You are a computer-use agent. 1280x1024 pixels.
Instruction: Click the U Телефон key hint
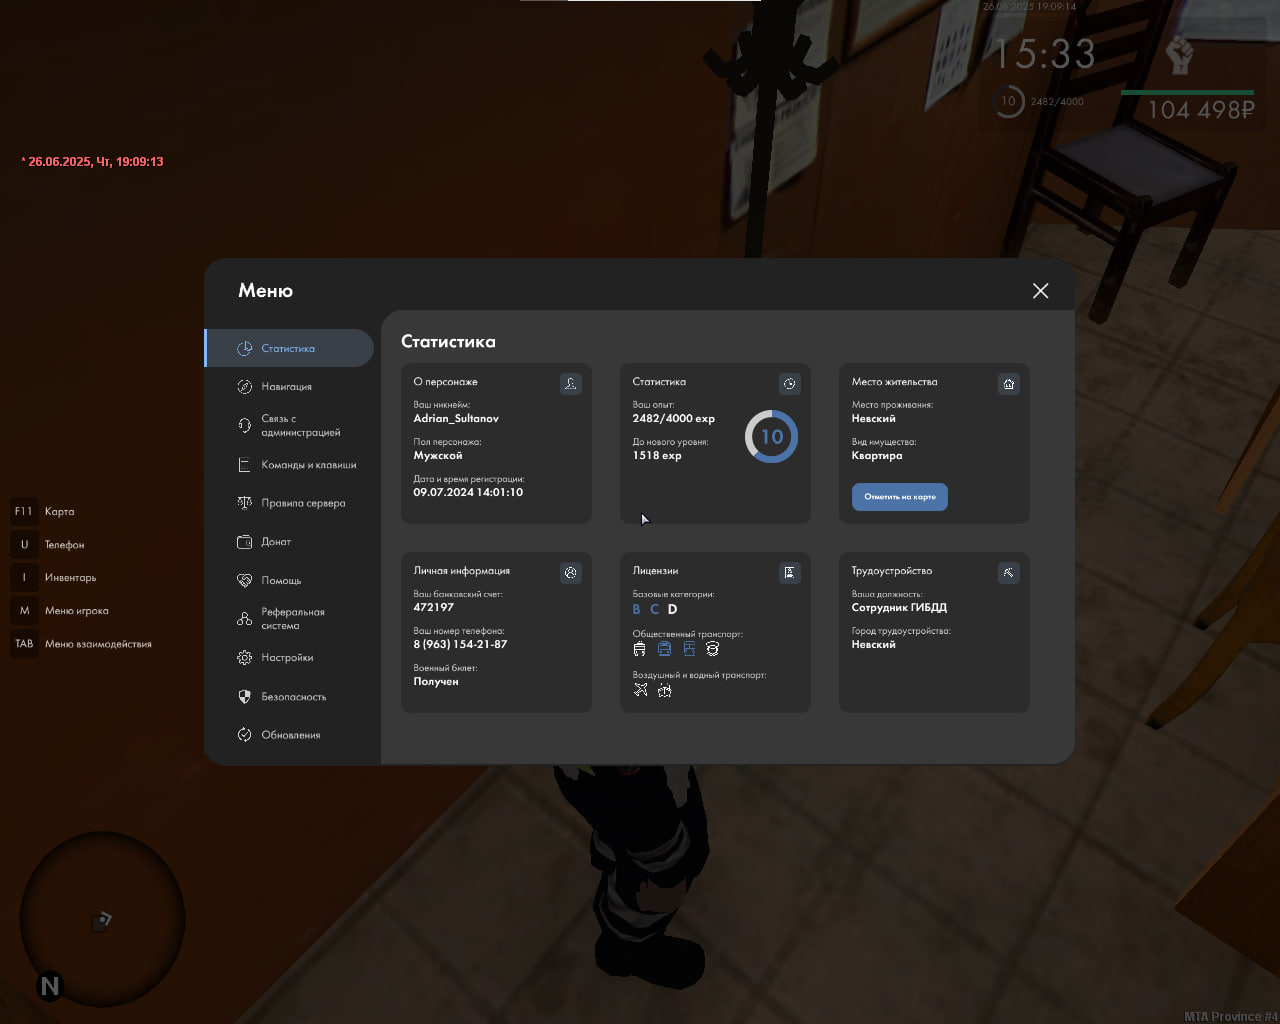click(48, 544)
